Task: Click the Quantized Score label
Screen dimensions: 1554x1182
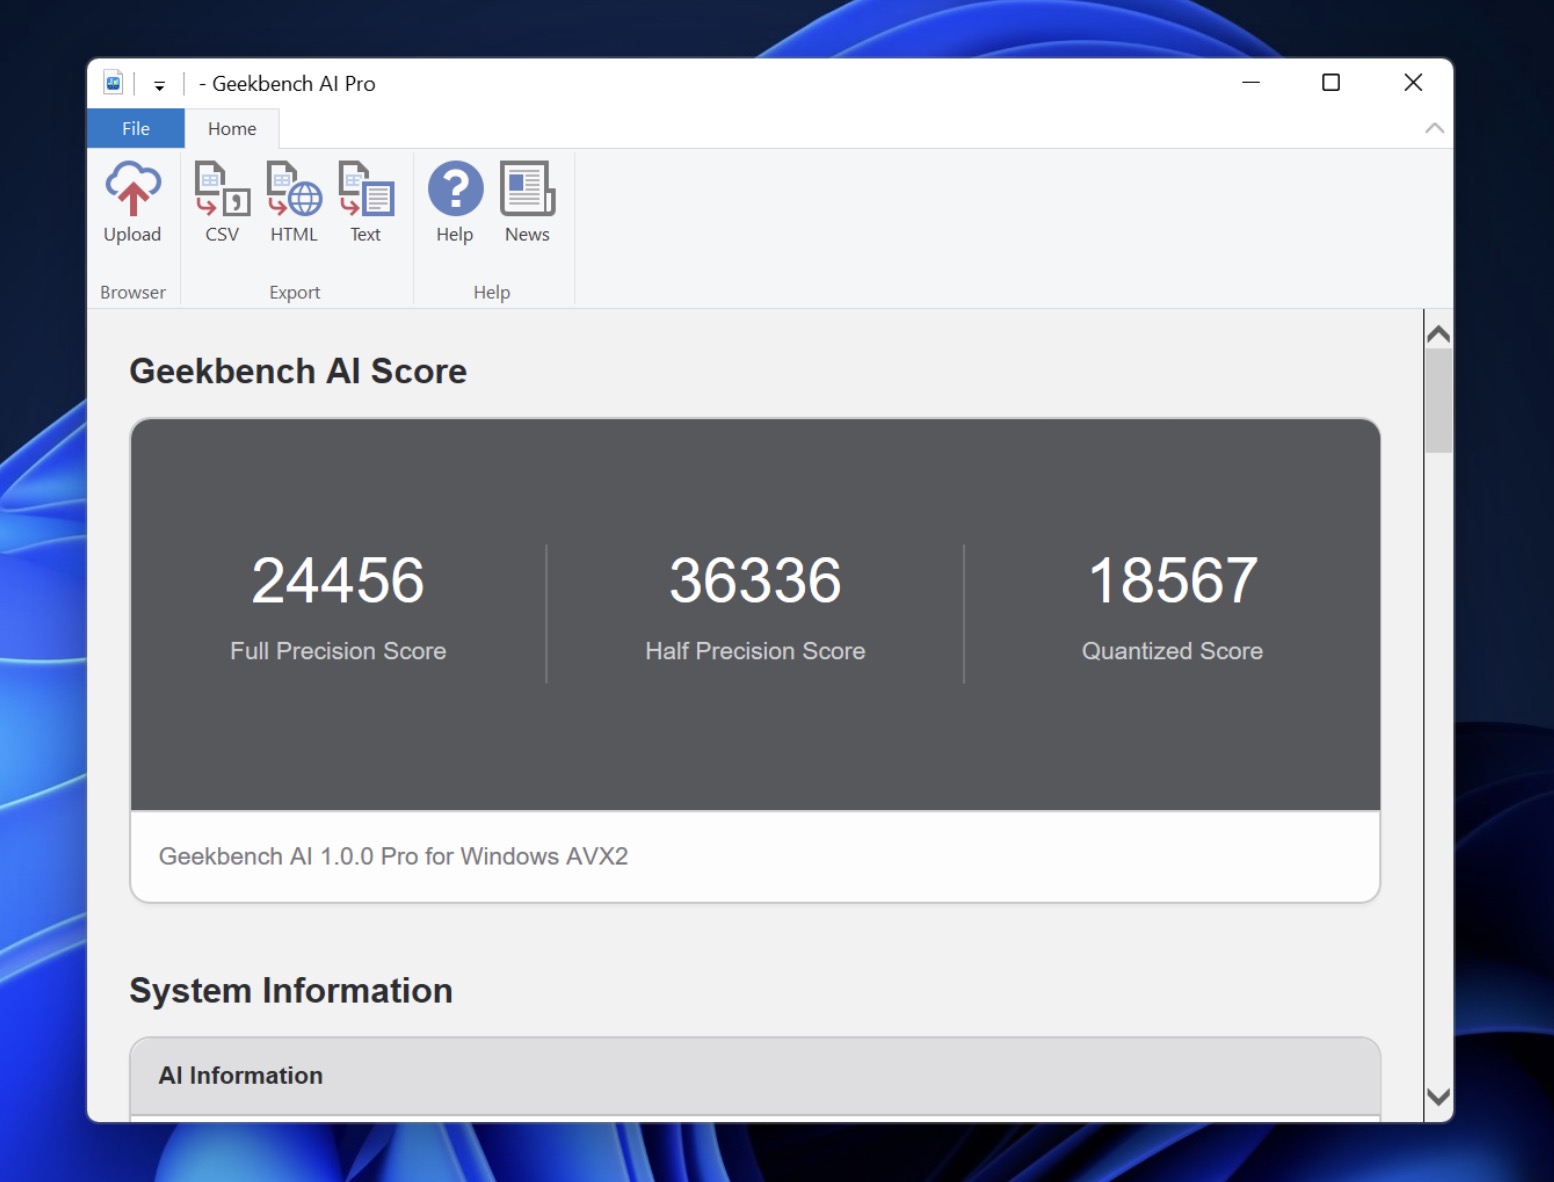Action: coord(1172,651)
